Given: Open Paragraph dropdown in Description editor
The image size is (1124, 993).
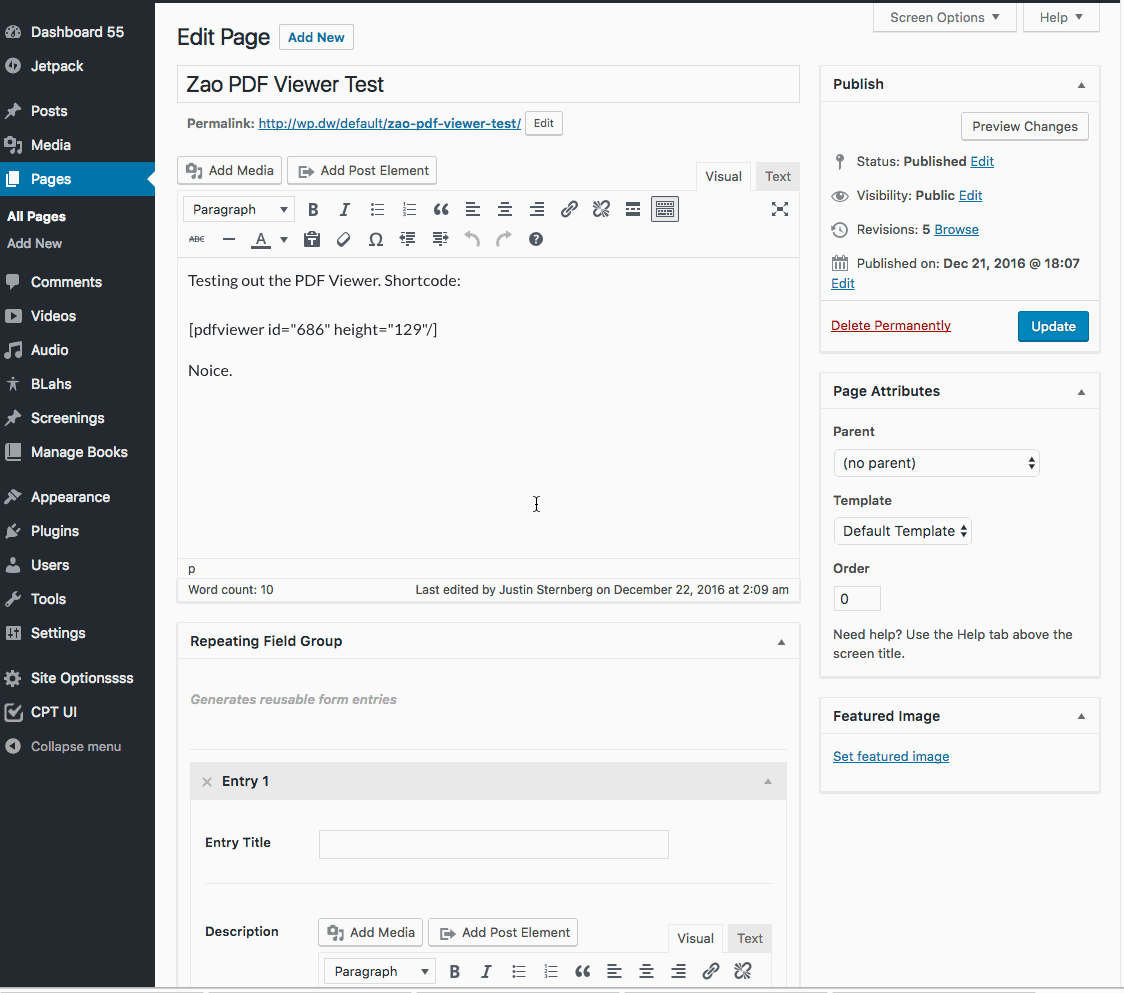Looking at the screenshot, I should (380, 971).
